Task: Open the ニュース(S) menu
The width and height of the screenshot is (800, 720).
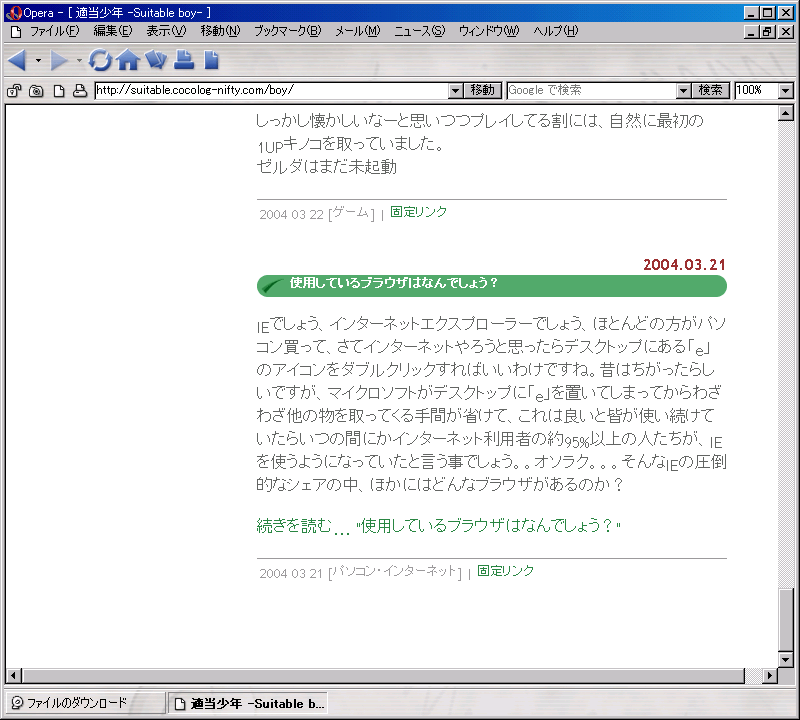Action: (x=419, y=31)
